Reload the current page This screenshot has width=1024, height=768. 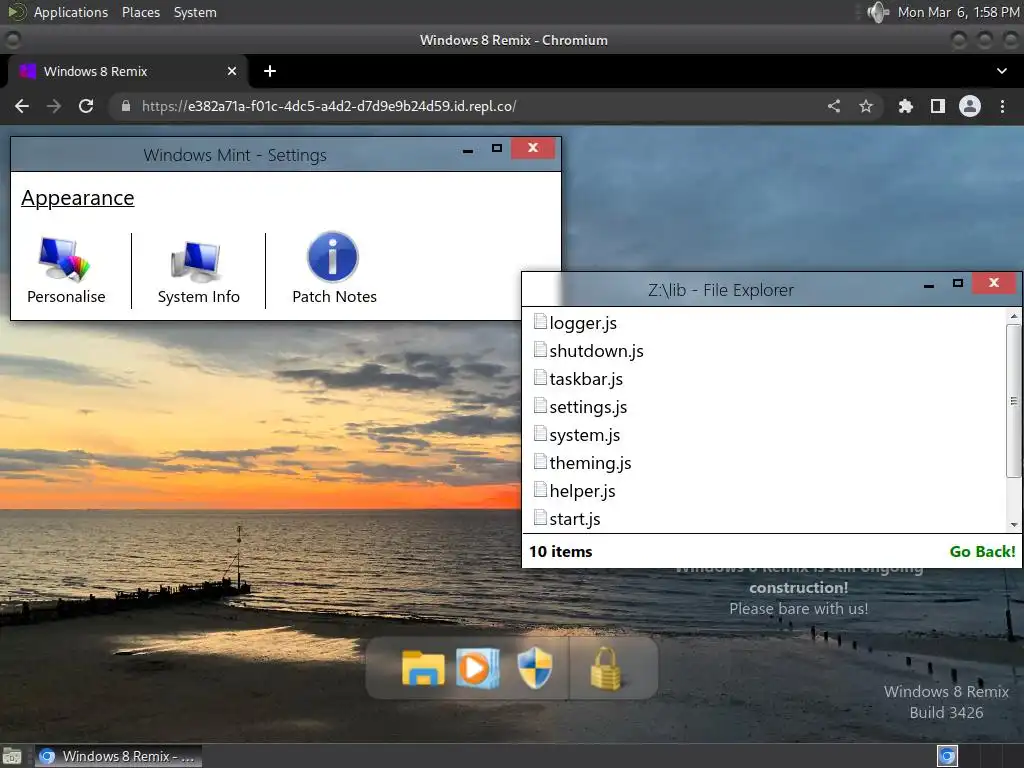click(x=86, y=106)
